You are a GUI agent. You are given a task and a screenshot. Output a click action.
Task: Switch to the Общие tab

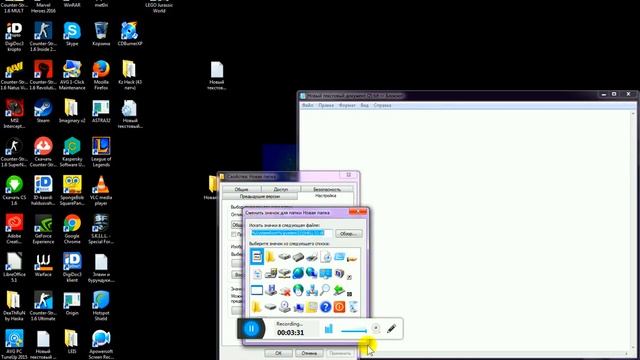241,189
